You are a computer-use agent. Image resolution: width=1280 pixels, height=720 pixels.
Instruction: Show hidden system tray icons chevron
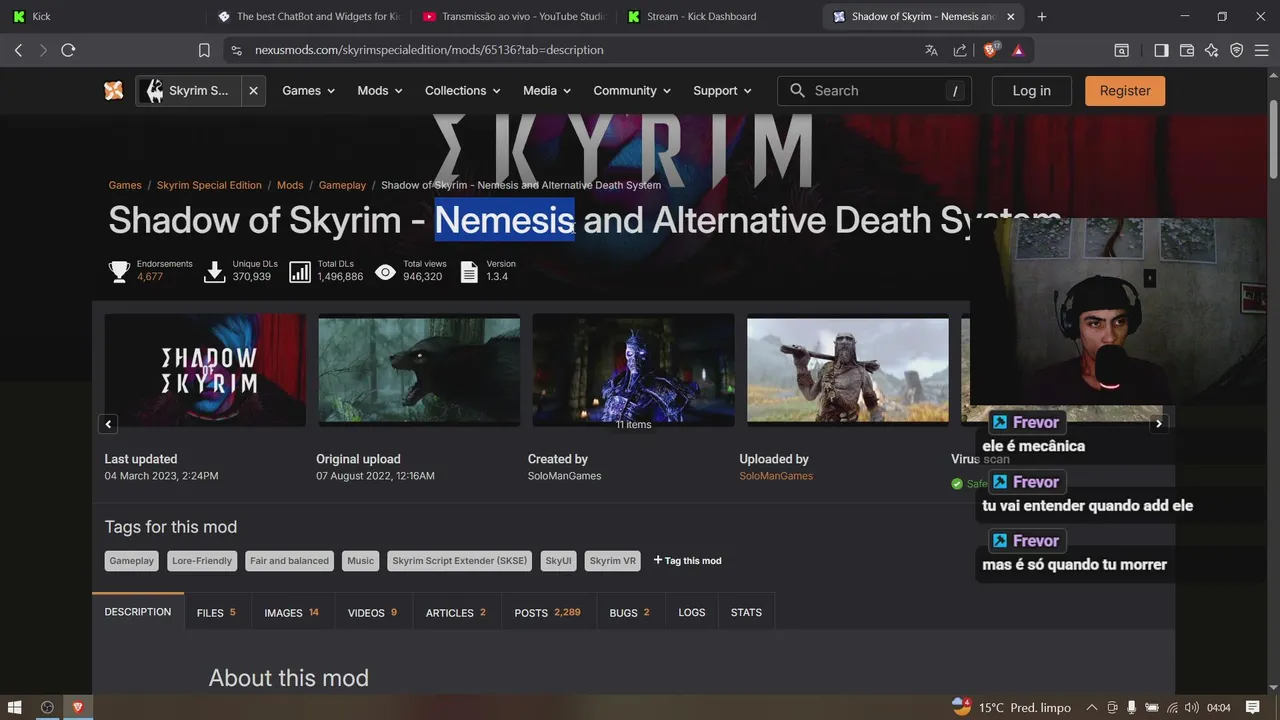pos(1091,708)
